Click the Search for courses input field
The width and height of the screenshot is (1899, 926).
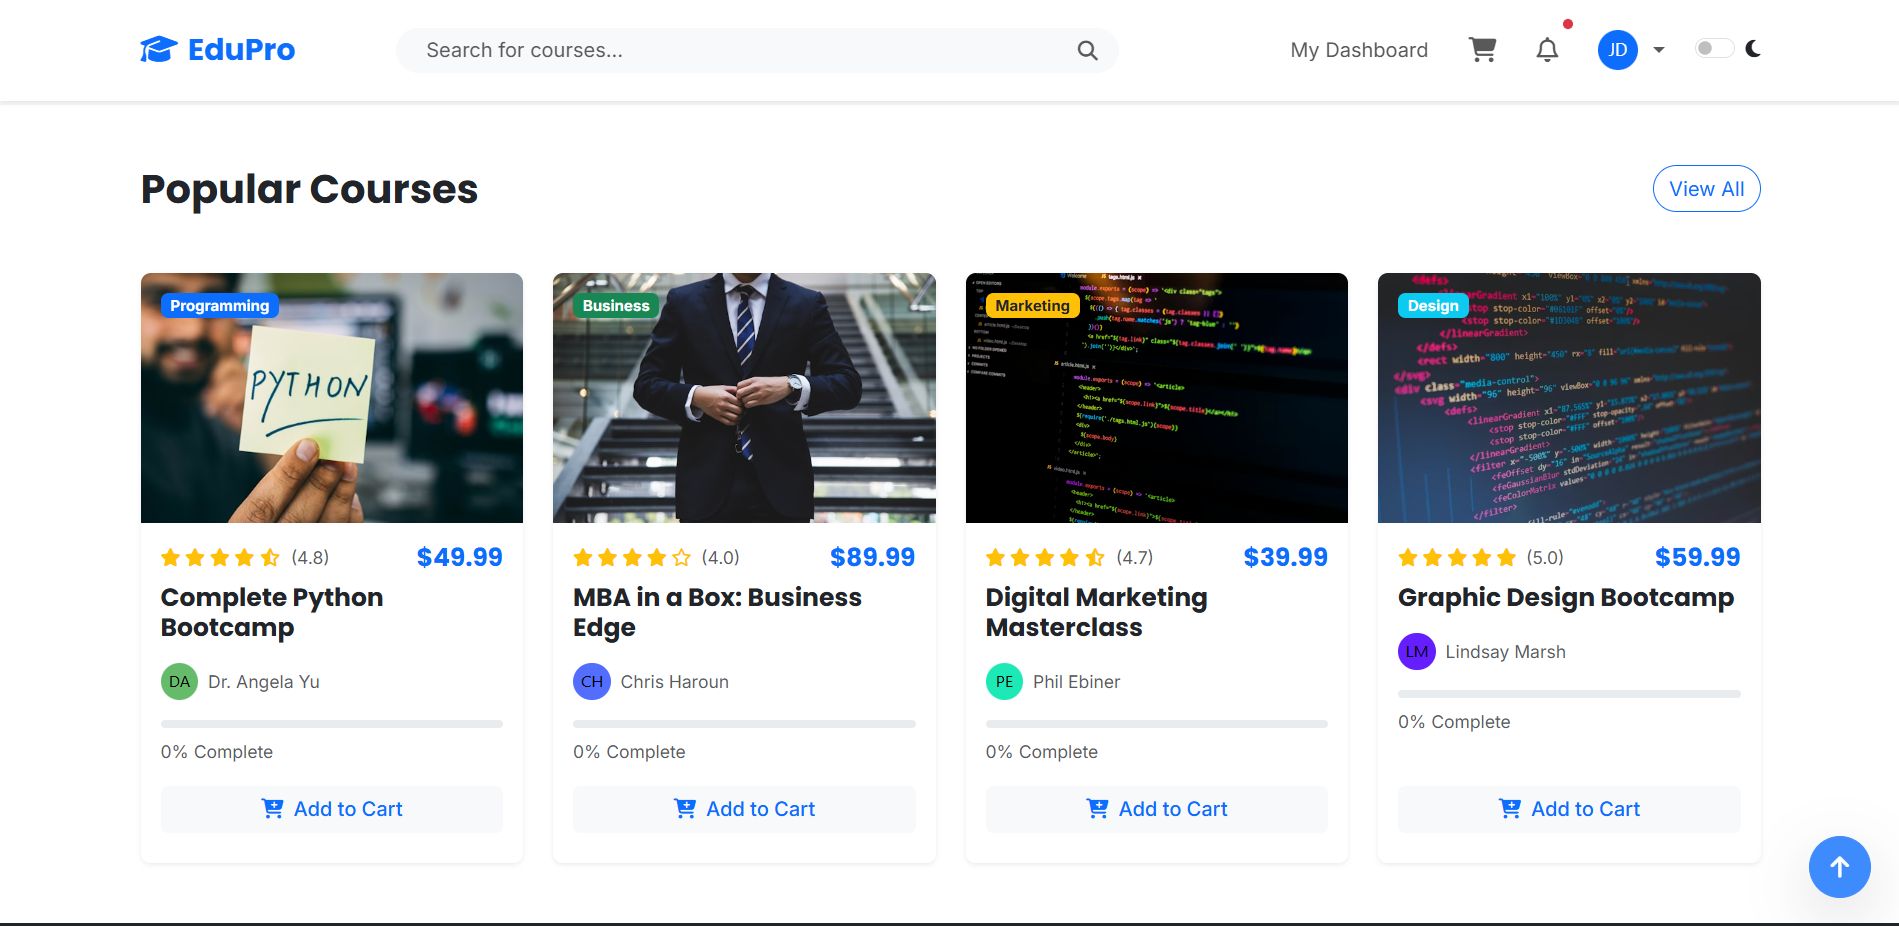point(740,51)
